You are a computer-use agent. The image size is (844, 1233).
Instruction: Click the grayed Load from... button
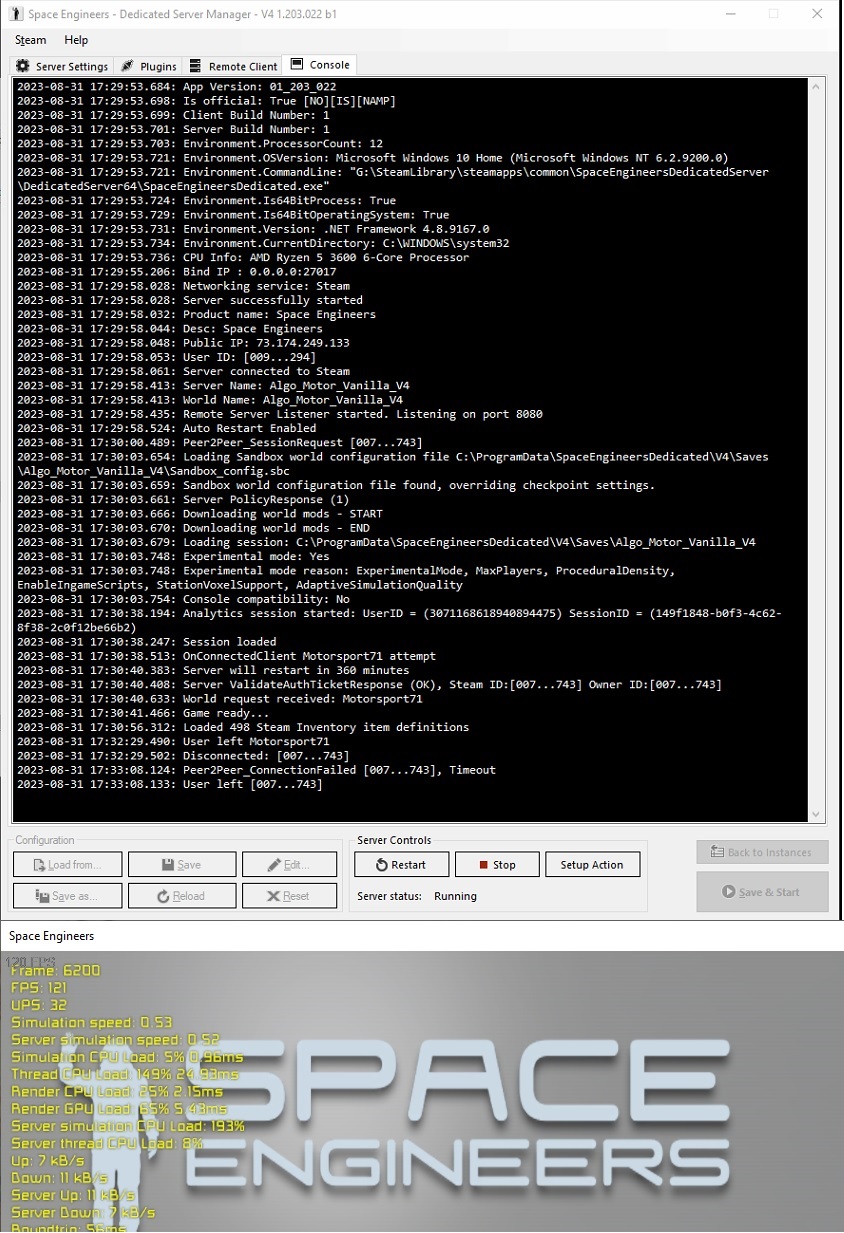(x=68, y=865)
